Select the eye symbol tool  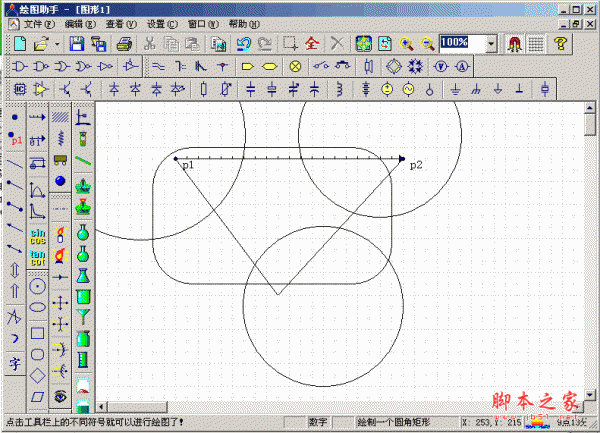tap(61, 396)
